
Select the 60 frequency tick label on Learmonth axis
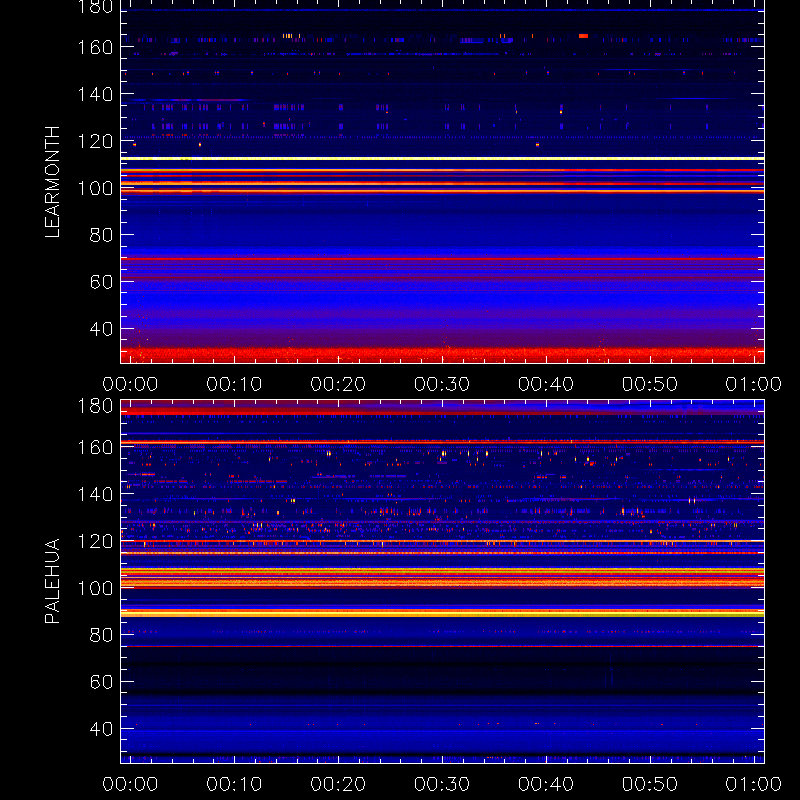click(102, 282)
